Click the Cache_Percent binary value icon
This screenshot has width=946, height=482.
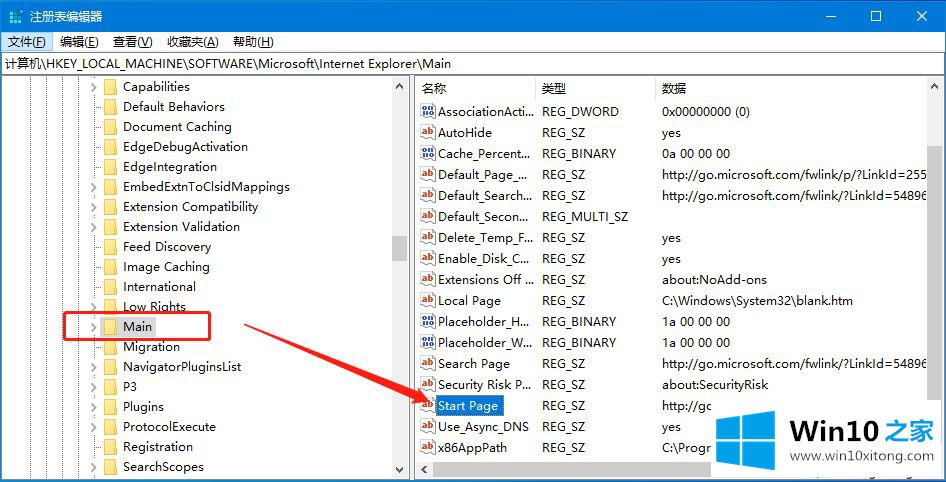pos(428,154)
